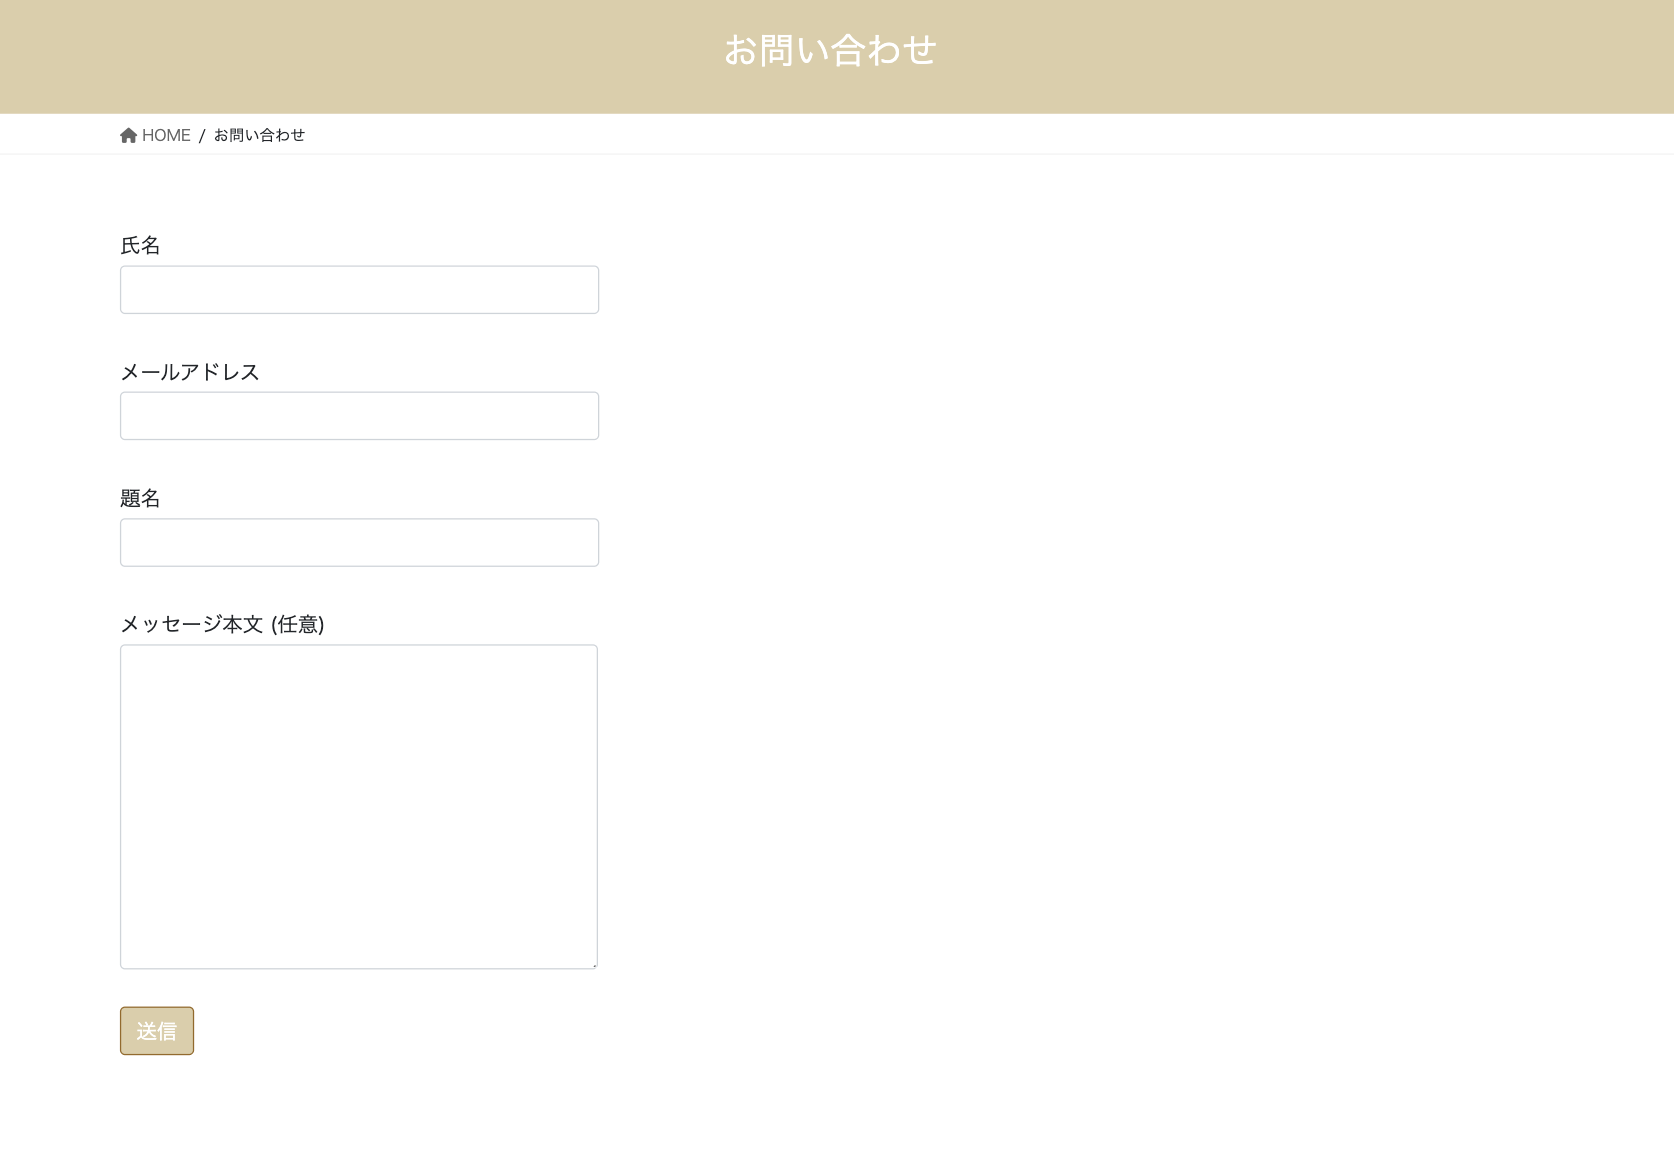Click the home icon in the breadcrumb
This screenshot has height=1170, width=1674.
point(129,134)
